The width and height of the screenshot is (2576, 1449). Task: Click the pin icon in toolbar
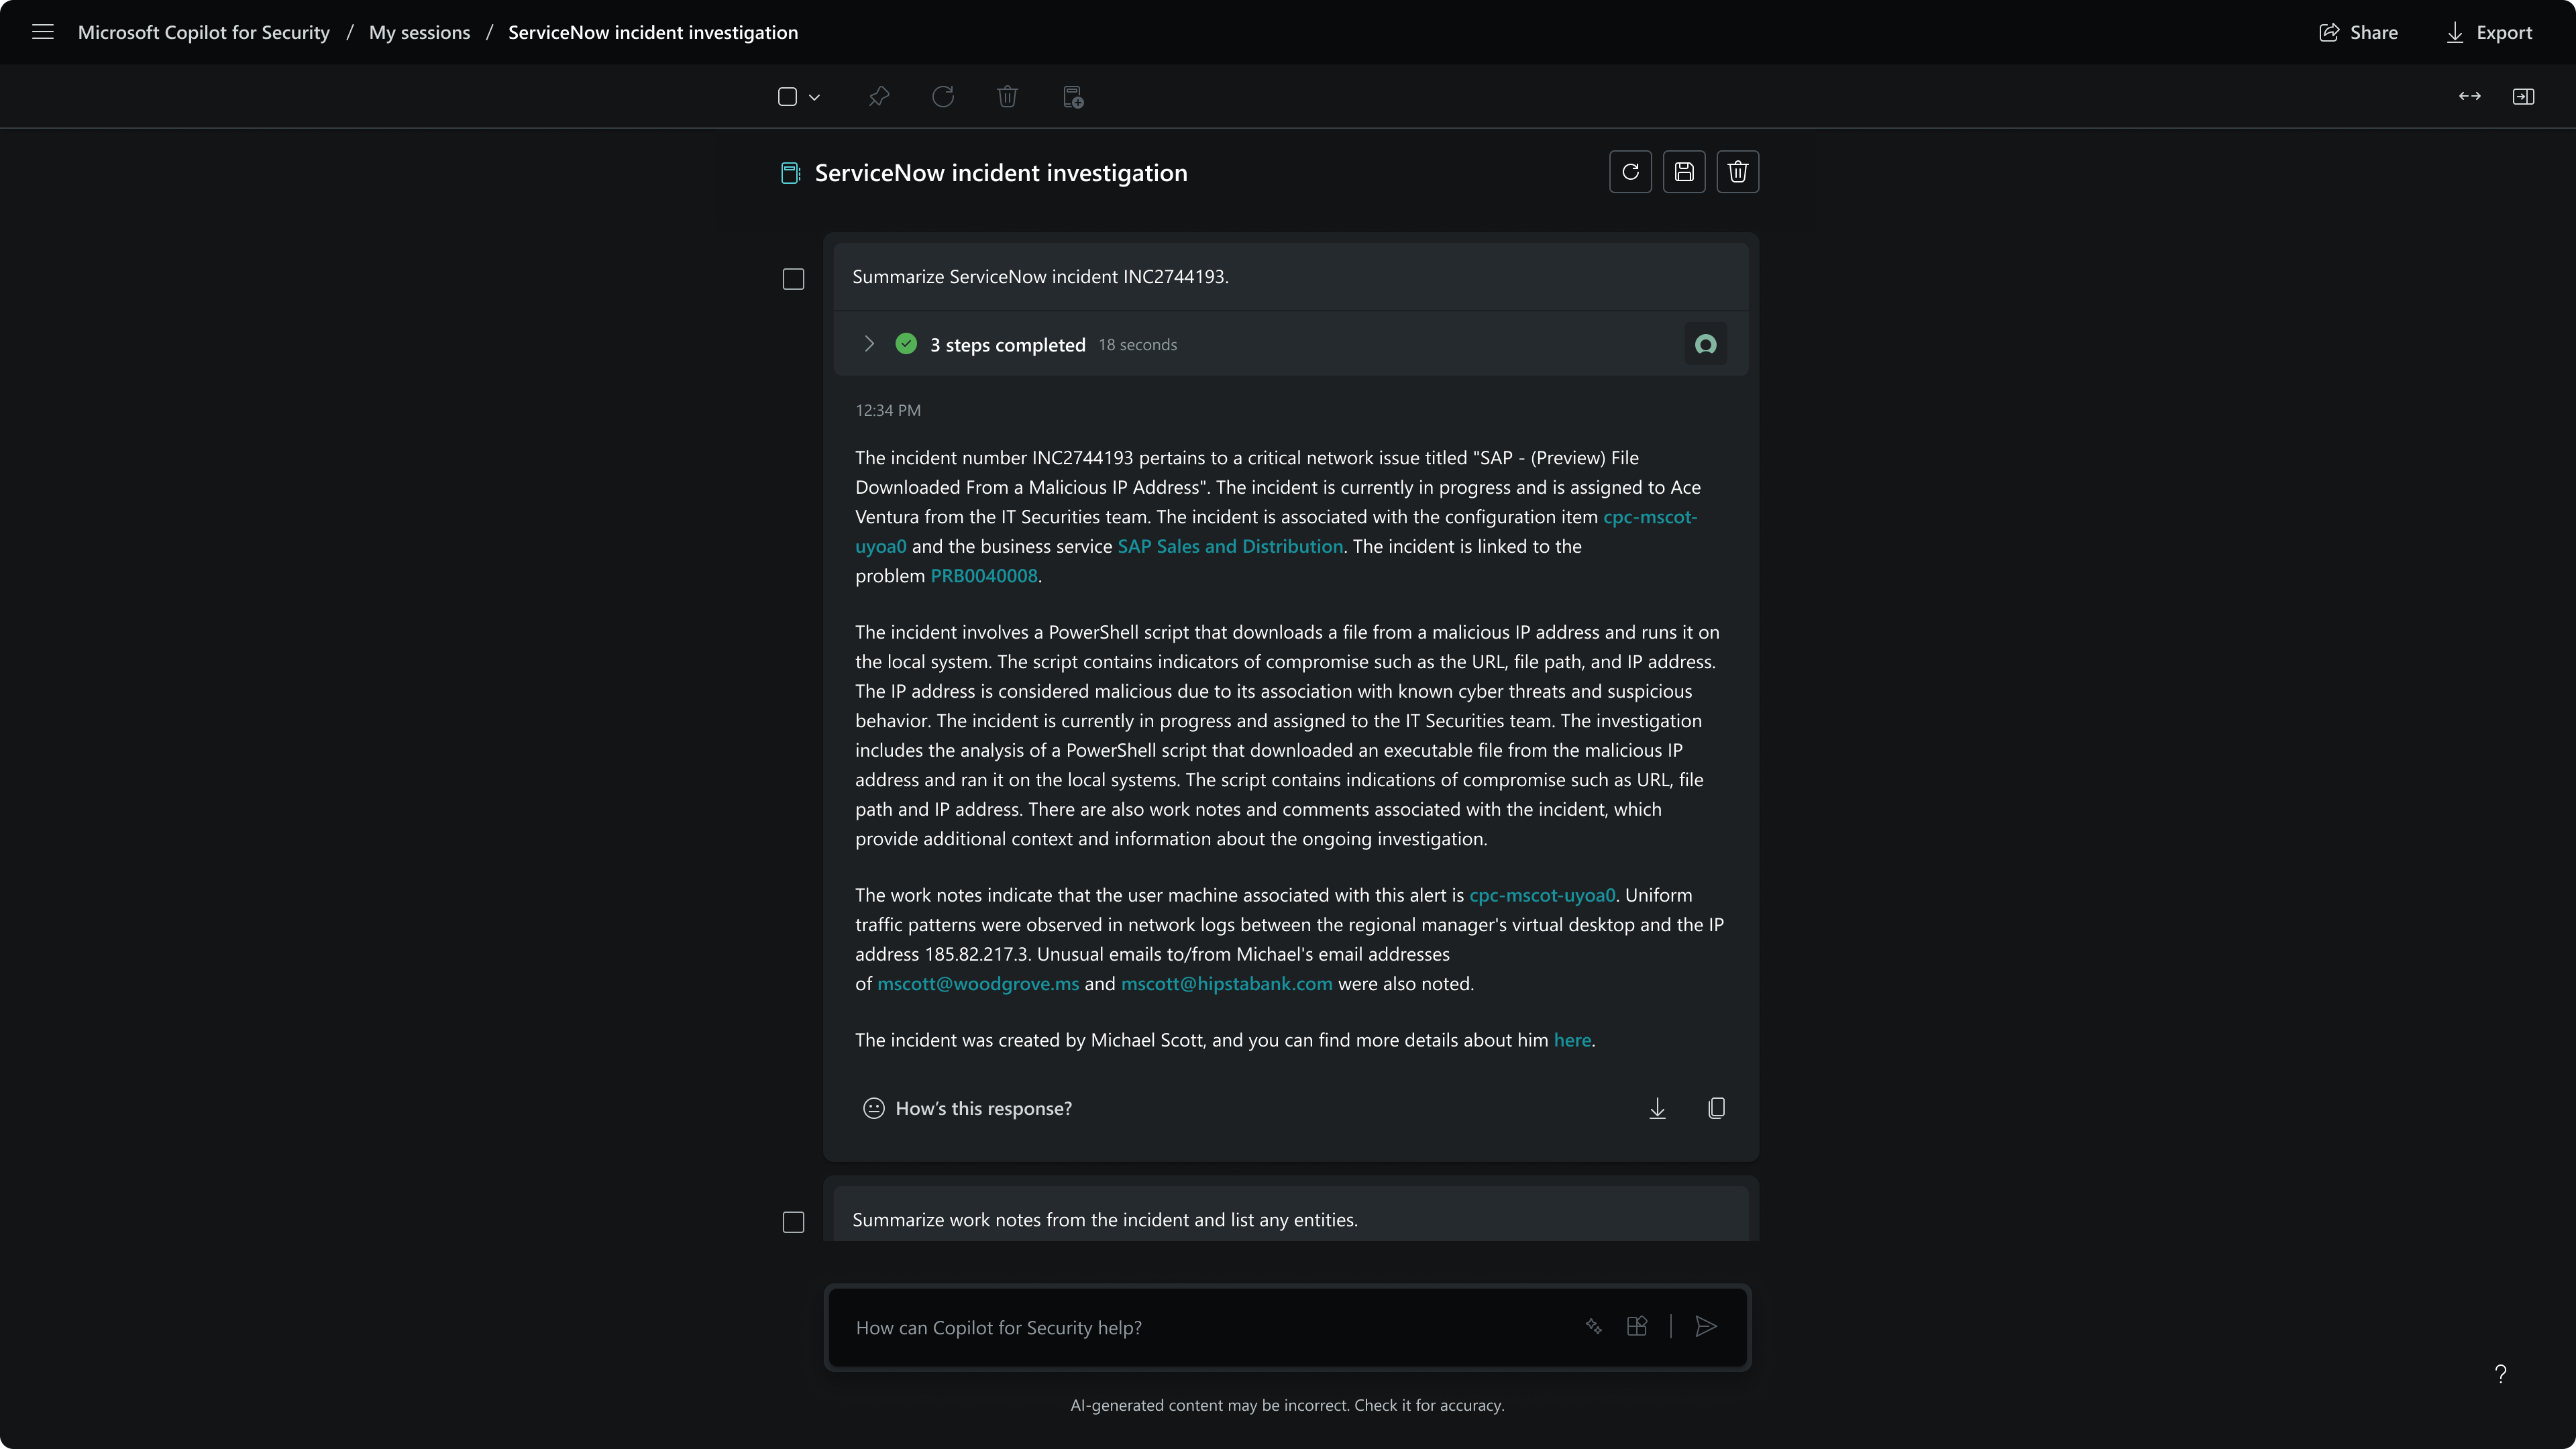(878, 97)
